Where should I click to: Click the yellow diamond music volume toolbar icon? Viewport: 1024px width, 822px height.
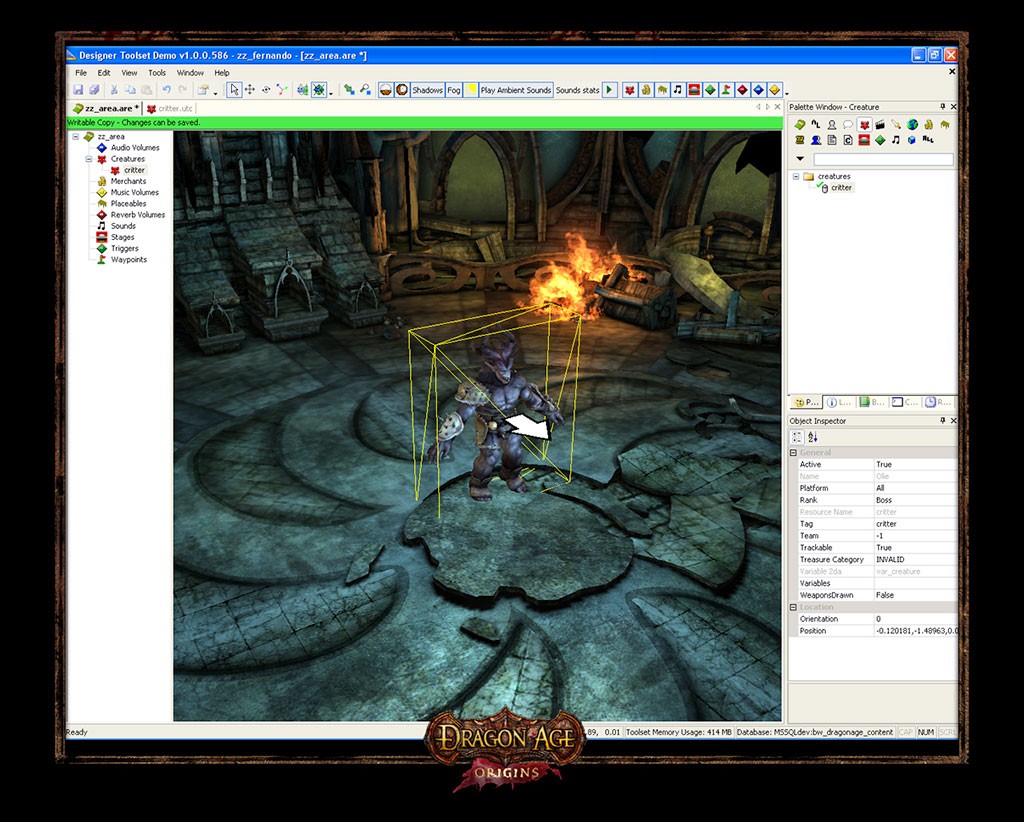click(x=775, y=90)
